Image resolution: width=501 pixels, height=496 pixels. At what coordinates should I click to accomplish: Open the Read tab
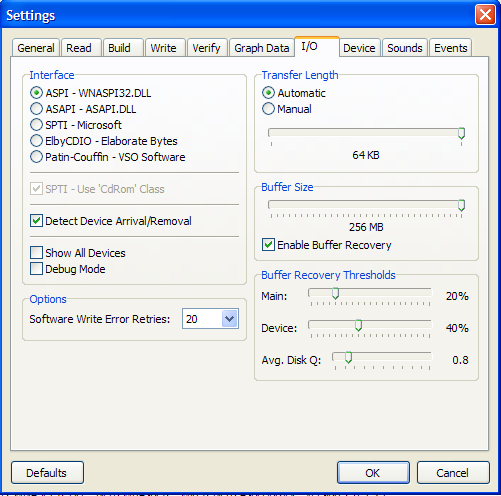(x=81, y=48)
